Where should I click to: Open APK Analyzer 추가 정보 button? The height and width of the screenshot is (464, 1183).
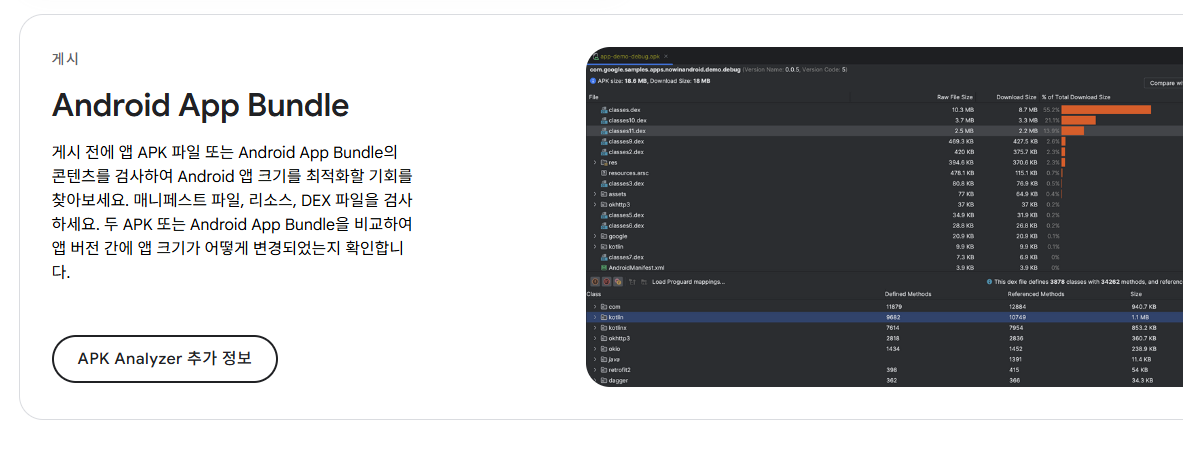164,359
